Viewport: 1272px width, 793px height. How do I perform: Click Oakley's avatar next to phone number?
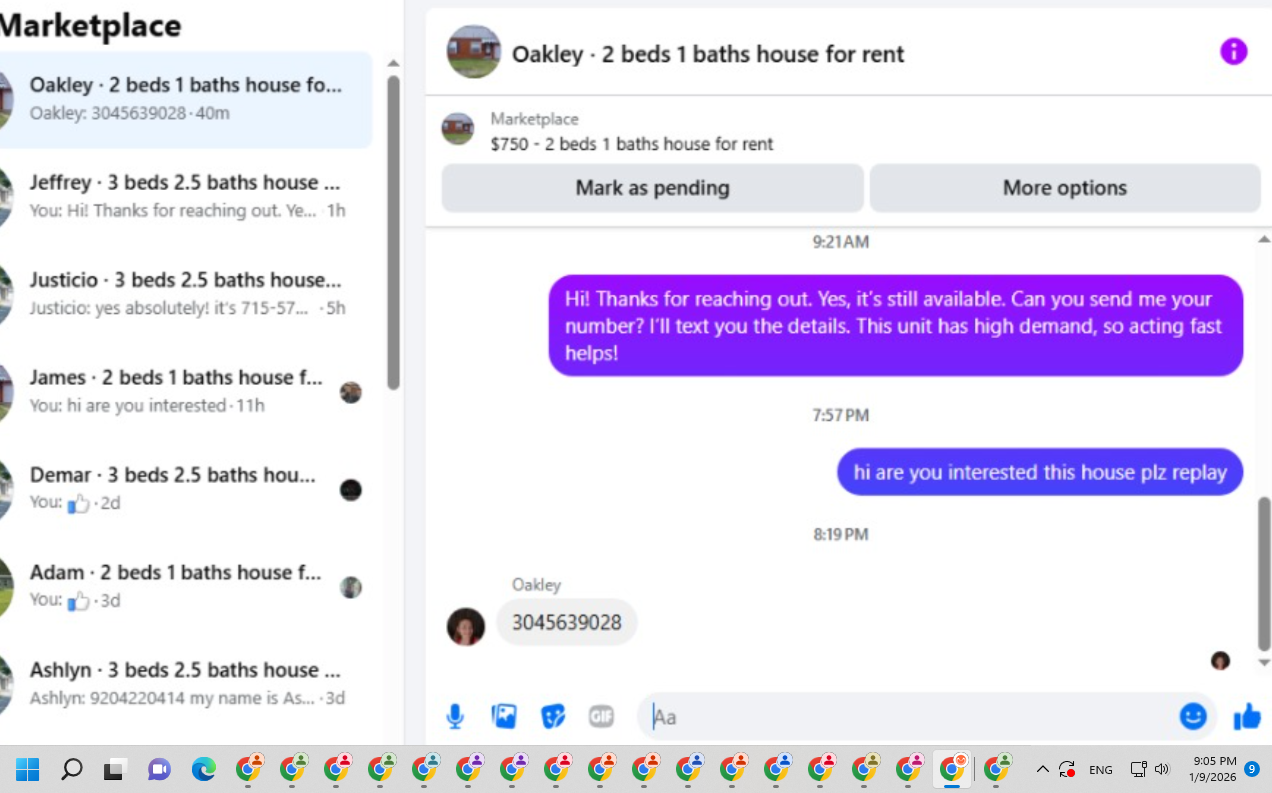[465, 626]
